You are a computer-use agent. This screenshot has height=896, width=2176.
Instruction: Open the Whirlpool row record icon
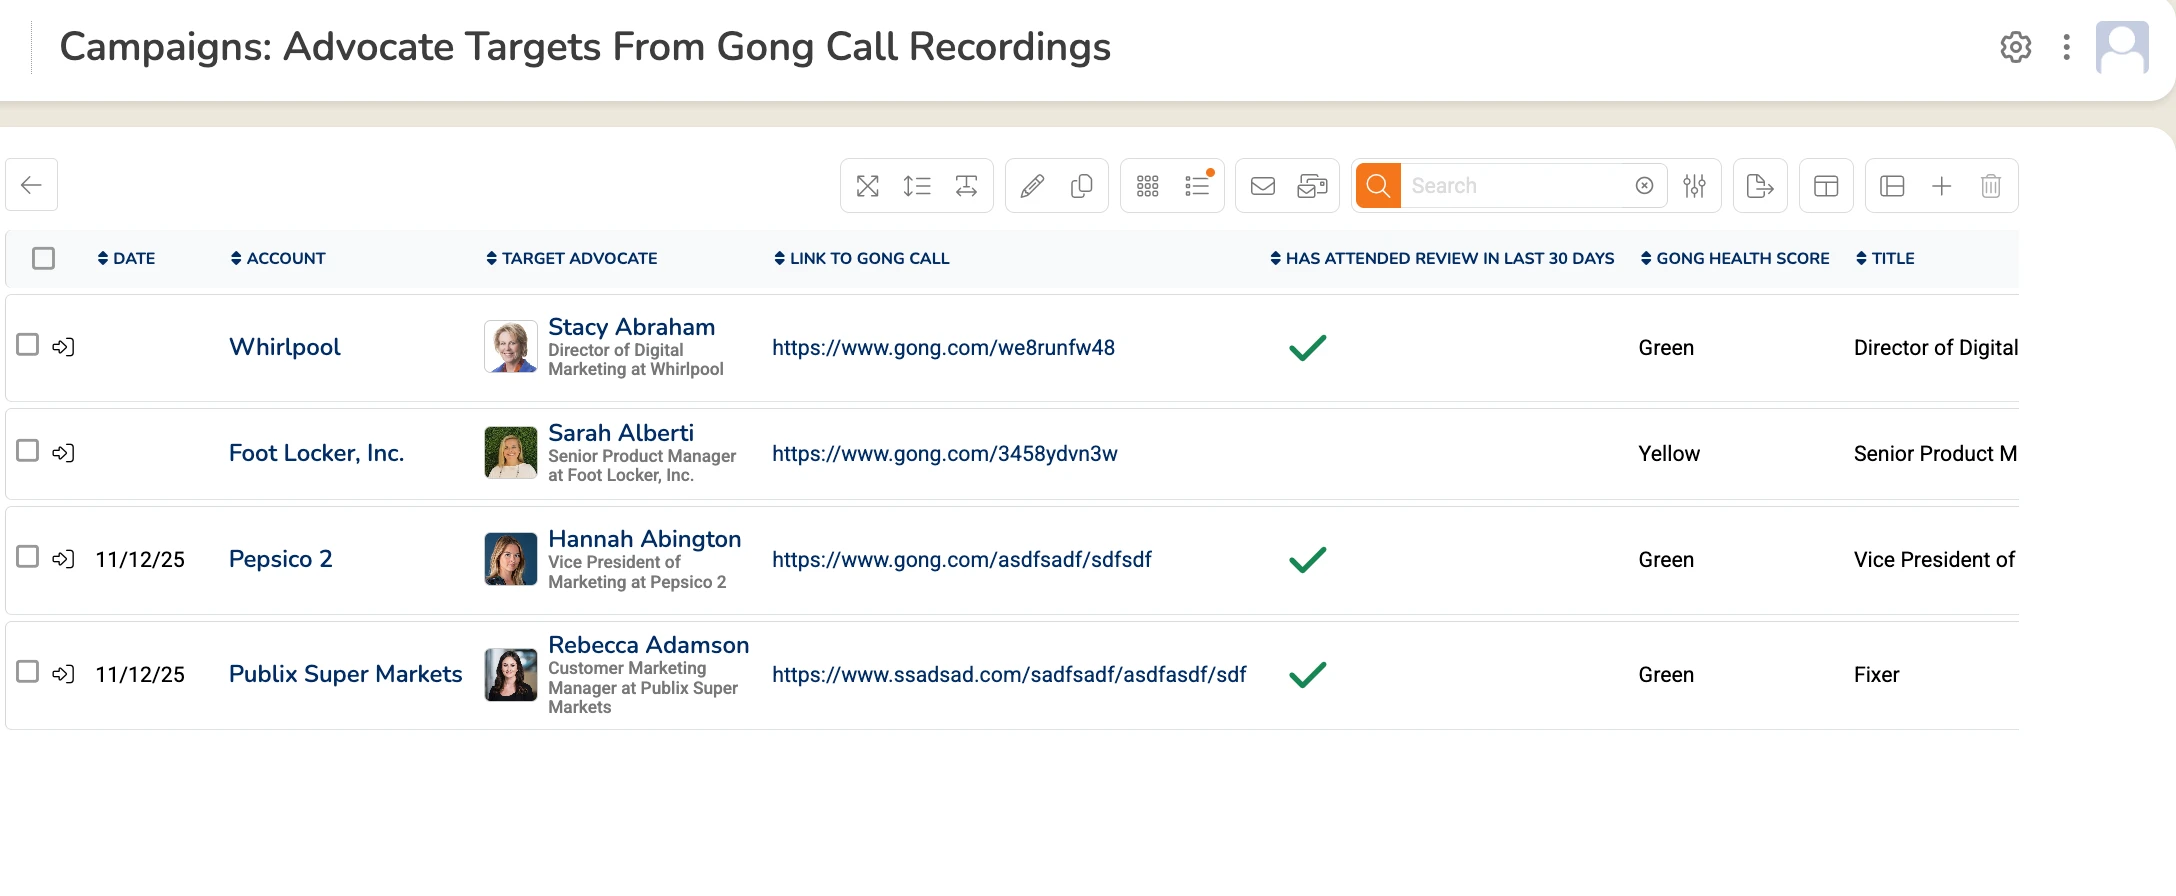63,347
